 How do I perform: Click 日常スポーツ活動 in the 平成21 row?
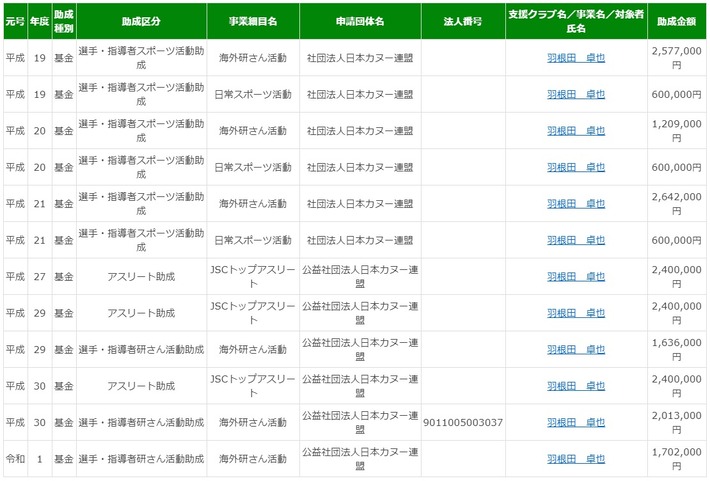click(253, 240)
